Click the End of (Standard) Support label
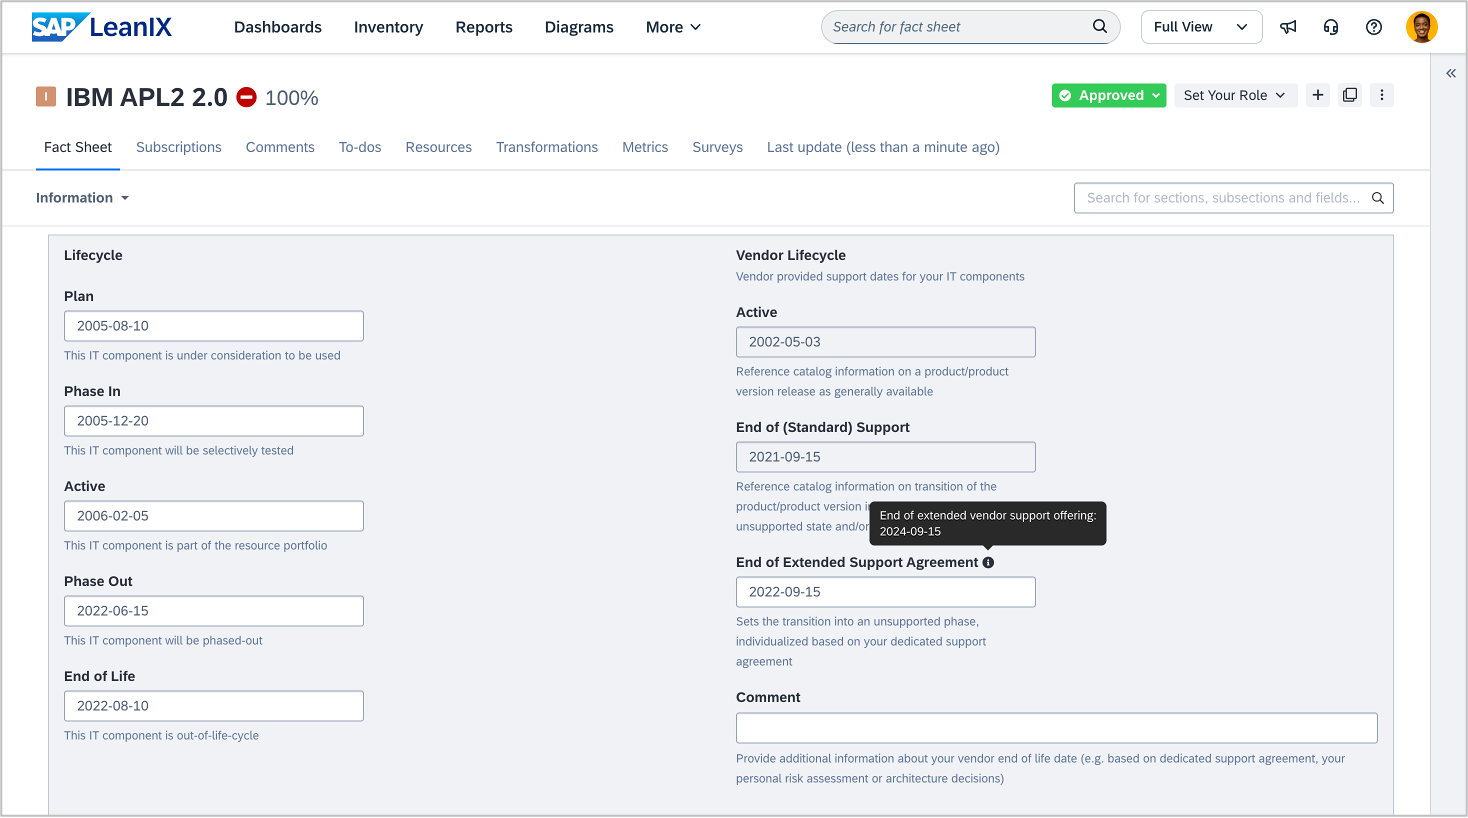This screenshot has width=1468, height=818. tap(823, 427)
